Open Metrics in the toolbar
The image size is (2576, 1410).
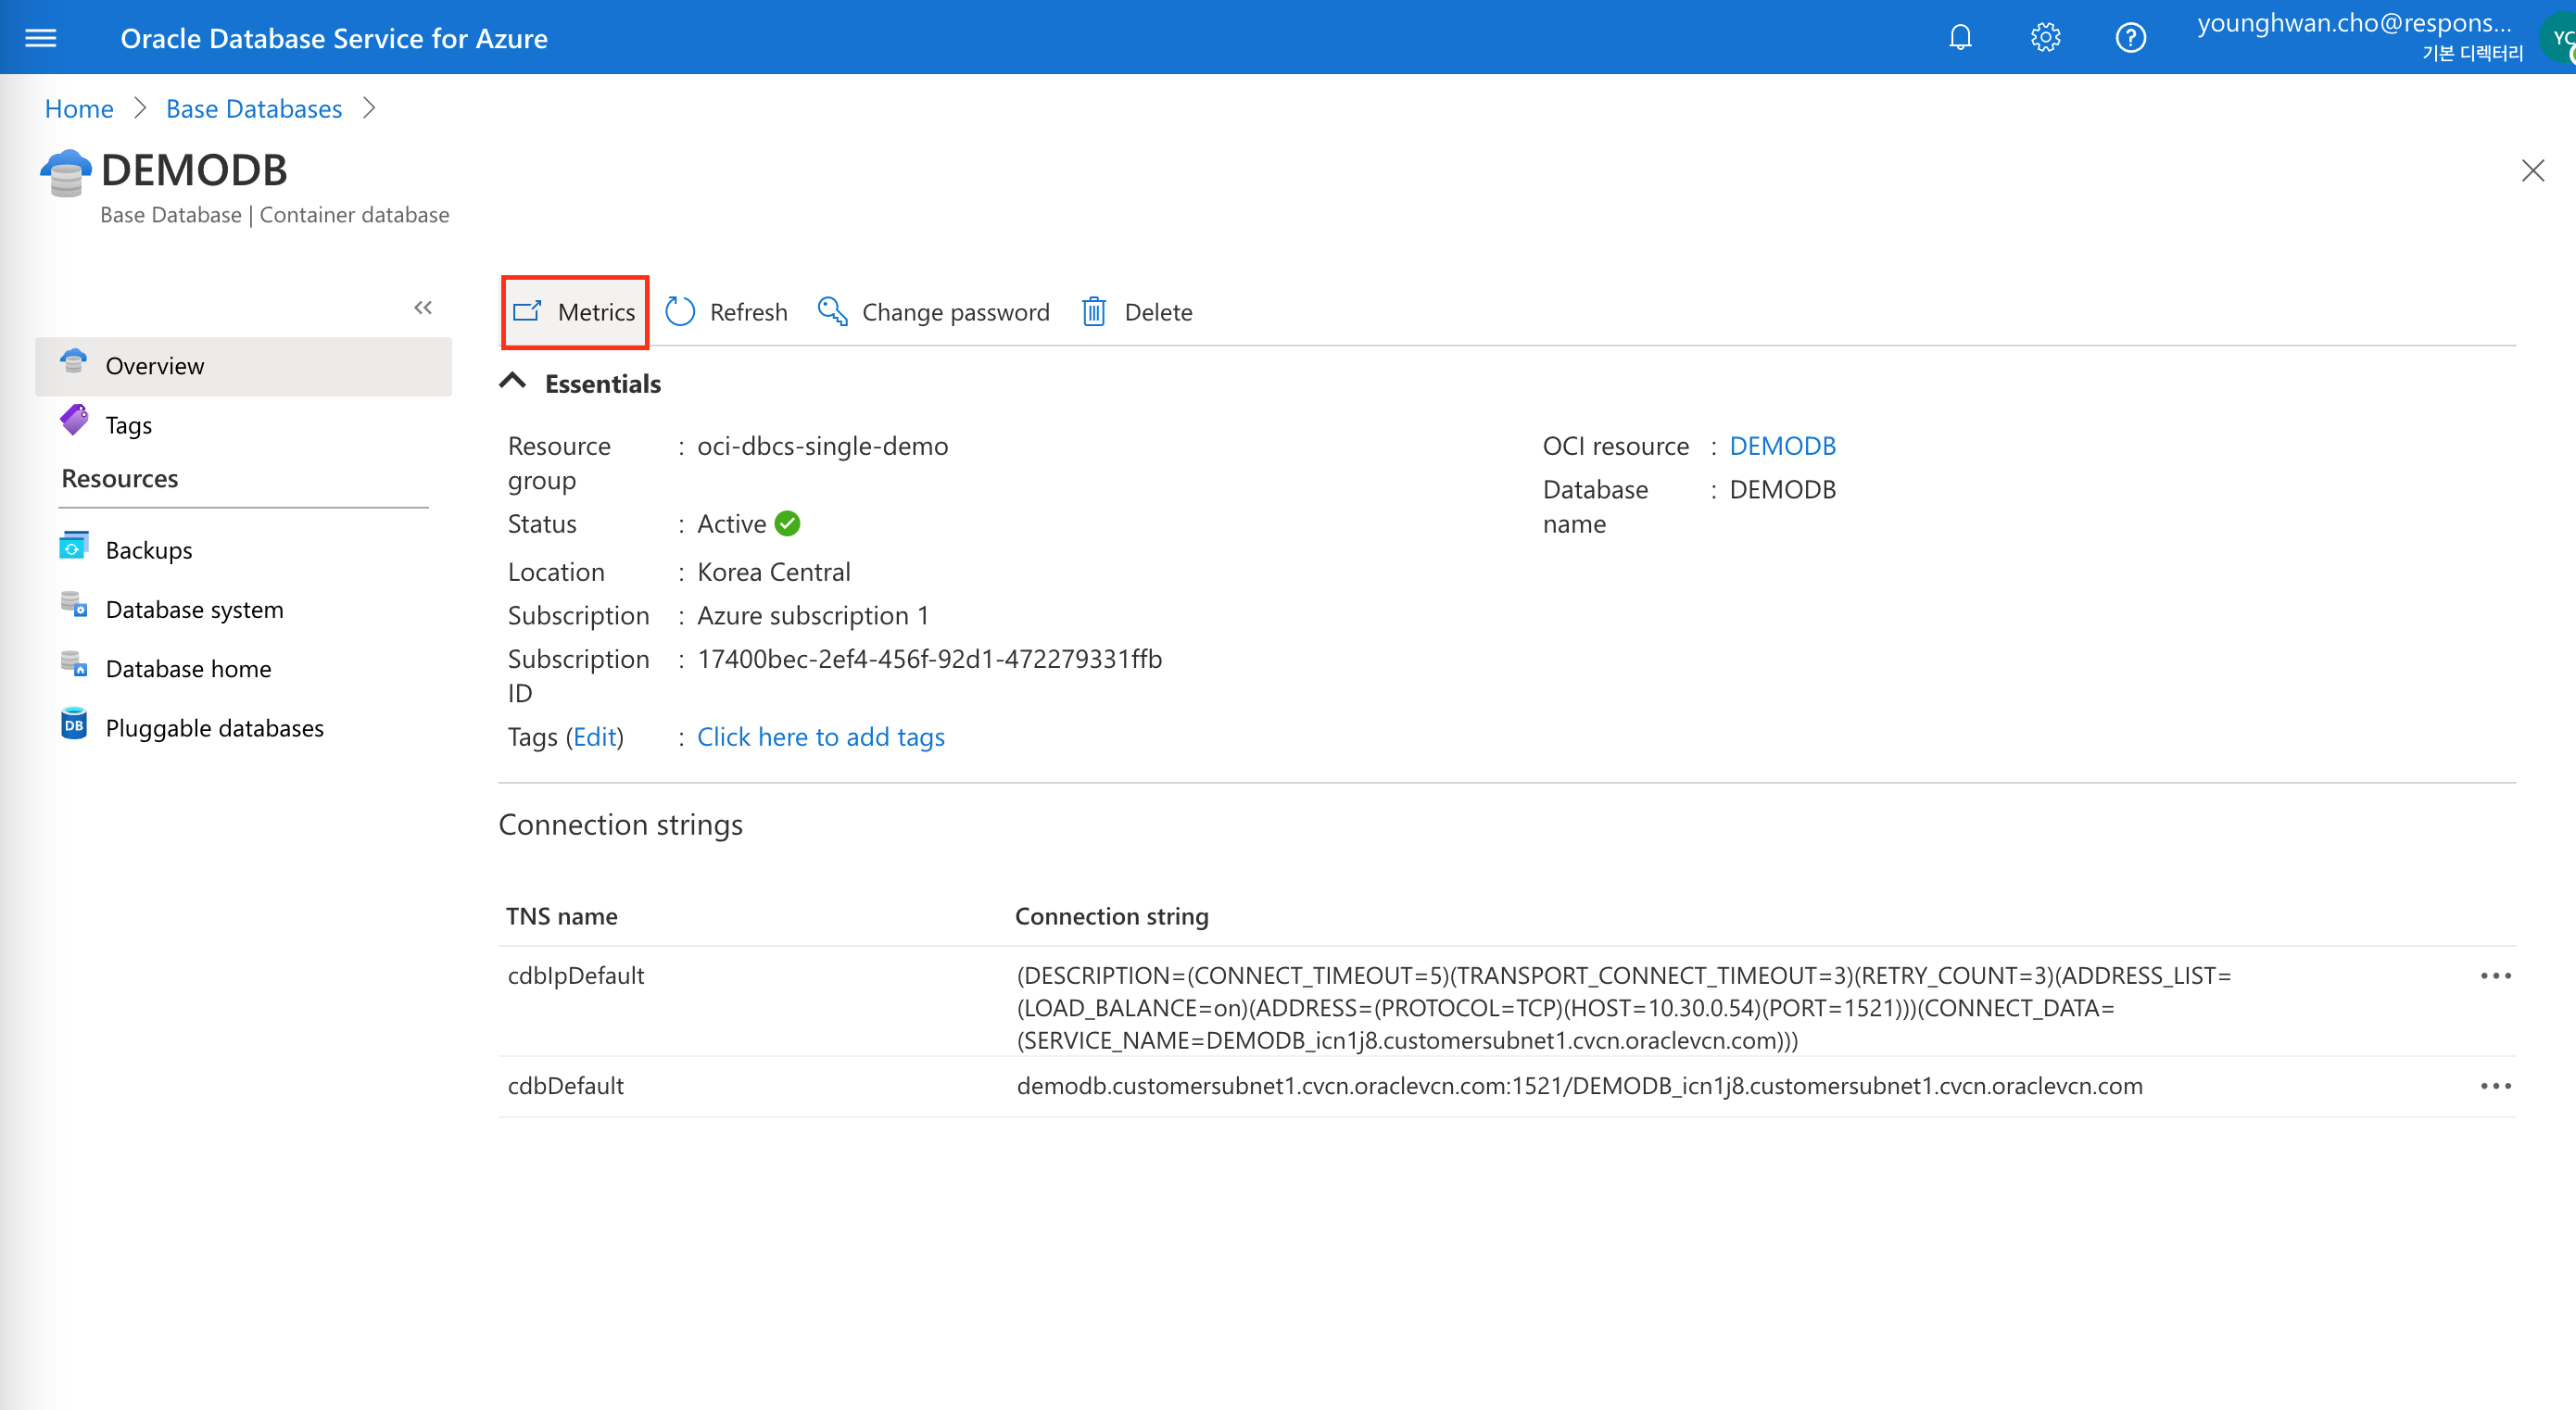click(x=575, y=312)
